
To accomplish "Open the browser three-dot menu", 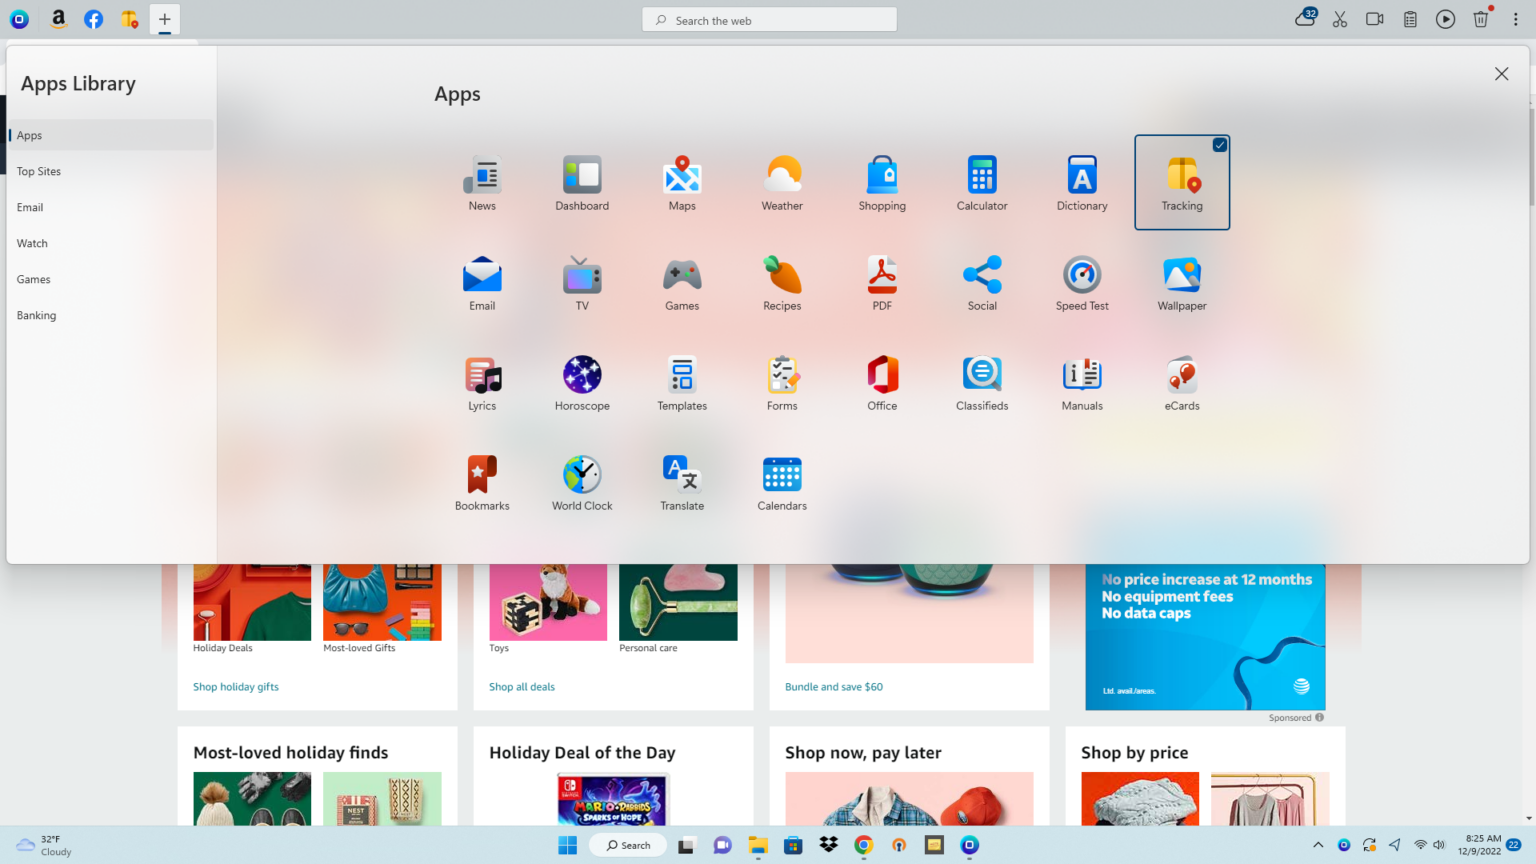I will point(1515,19).
